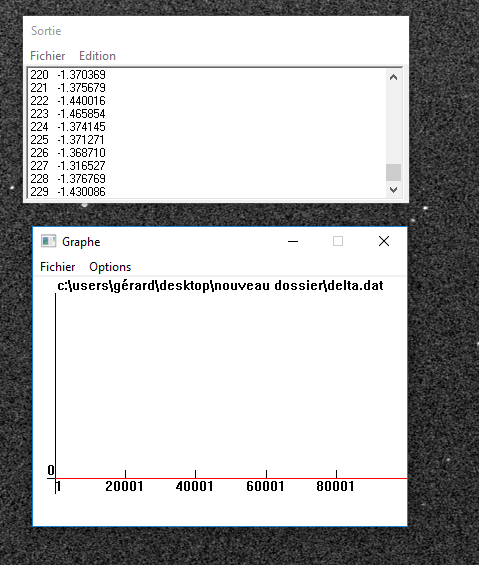The width and height of the screenshot is (479, 565).
Task: Click scroll up arrow in Sortie window
Action: [x=394, y=77]
